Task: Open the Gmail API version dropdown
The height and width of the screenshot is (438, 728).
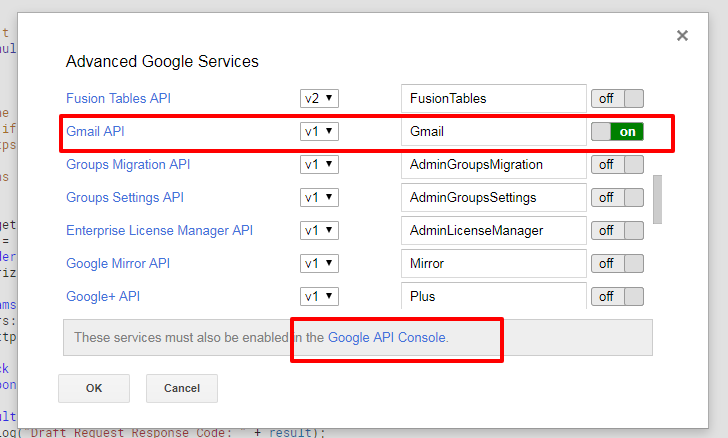Action: click(319, 131)
